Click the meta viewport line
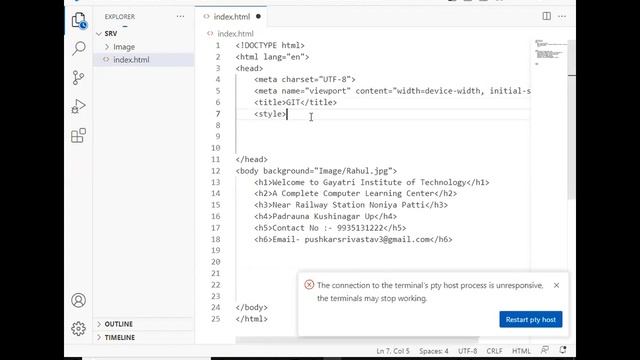The image size is (640, 360). click(392, 91)
